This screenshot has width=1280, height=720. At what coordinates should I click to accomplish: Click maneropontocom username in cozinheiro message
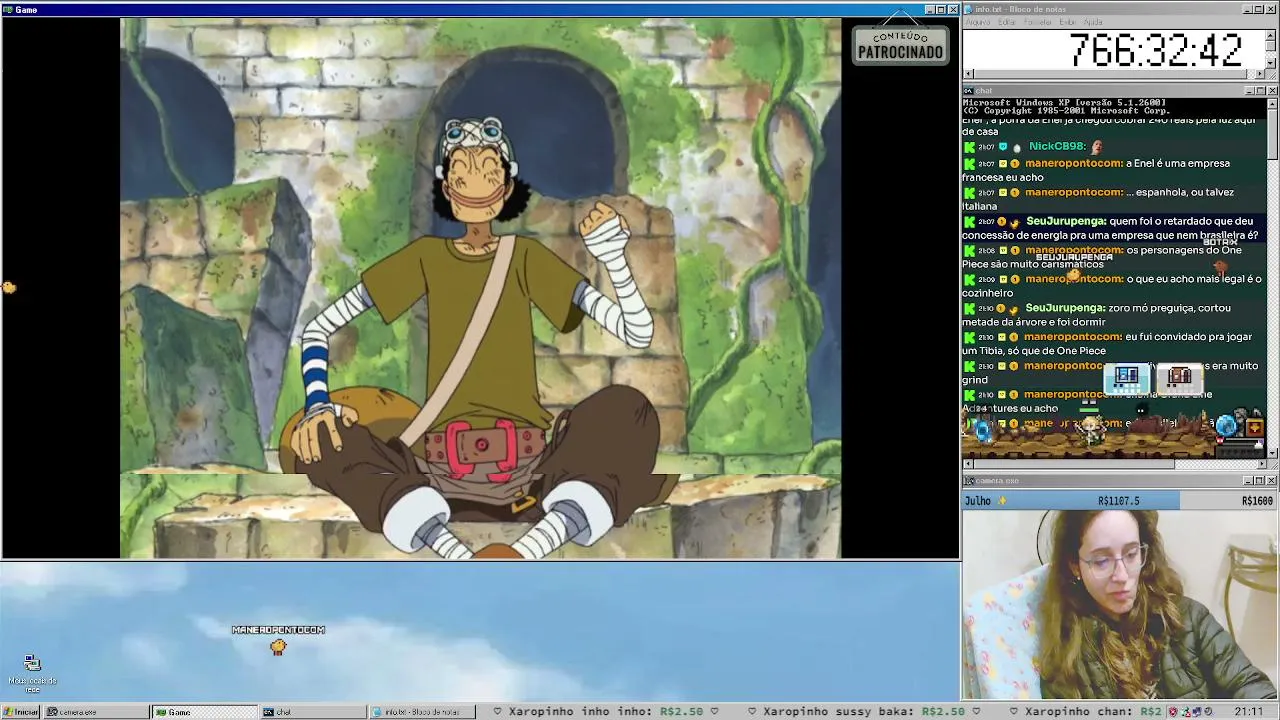point(1074,279)
